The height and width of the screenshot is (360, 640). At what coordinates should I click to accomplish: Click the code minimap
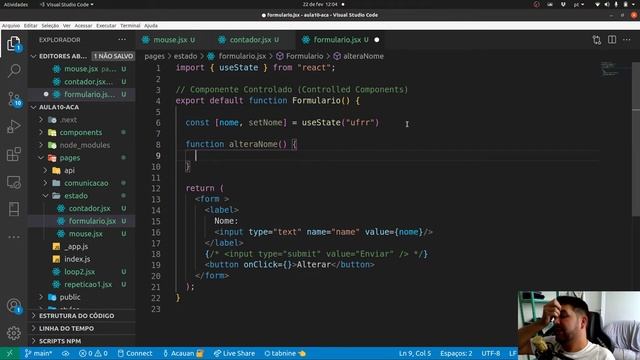pos(611,68)
